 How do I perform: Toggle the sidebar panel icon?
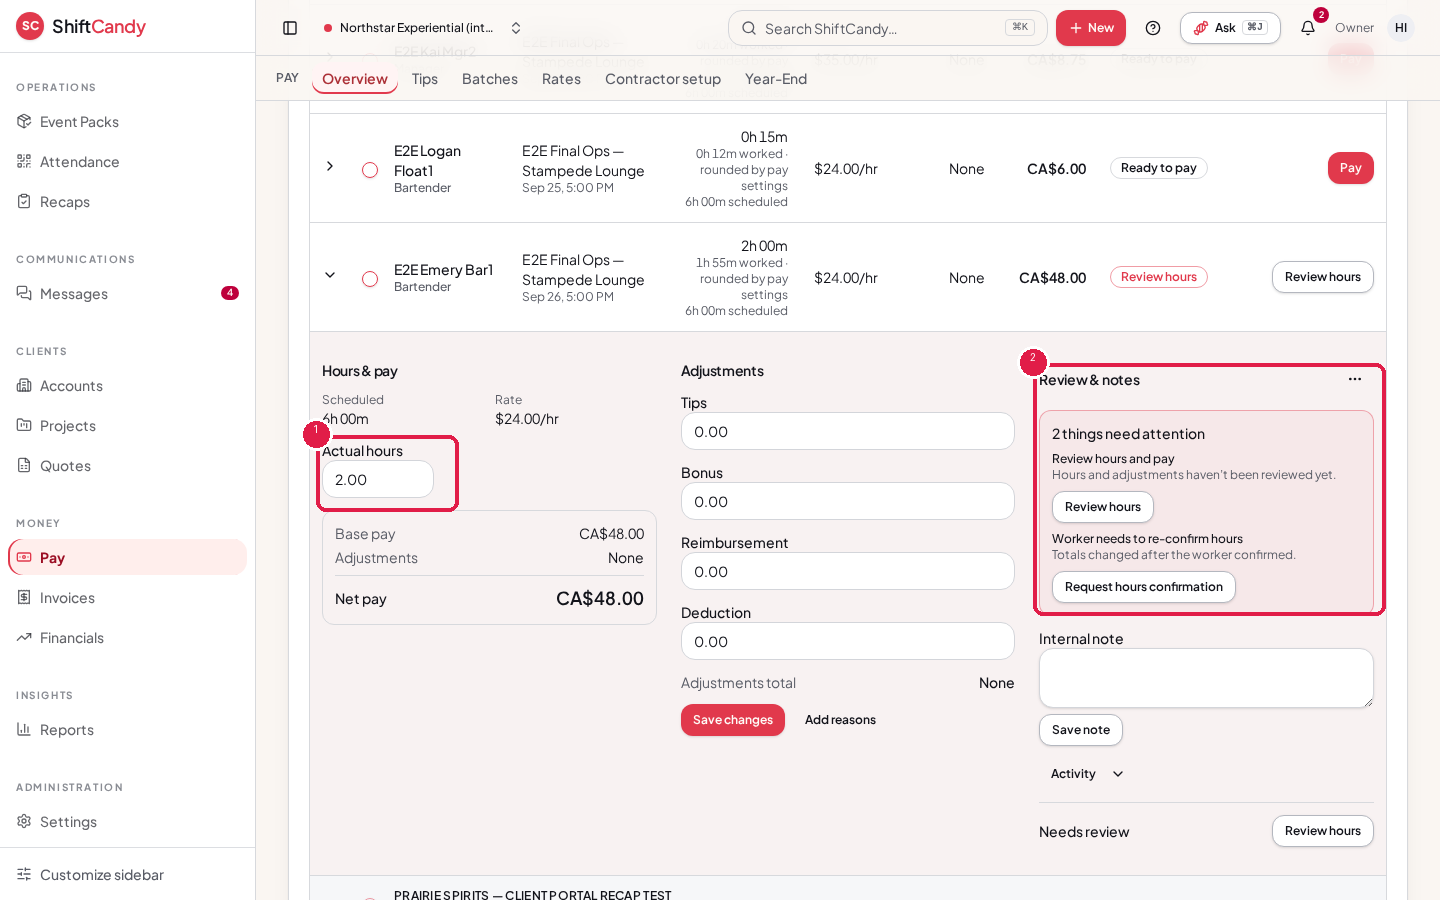click(290, 28)
